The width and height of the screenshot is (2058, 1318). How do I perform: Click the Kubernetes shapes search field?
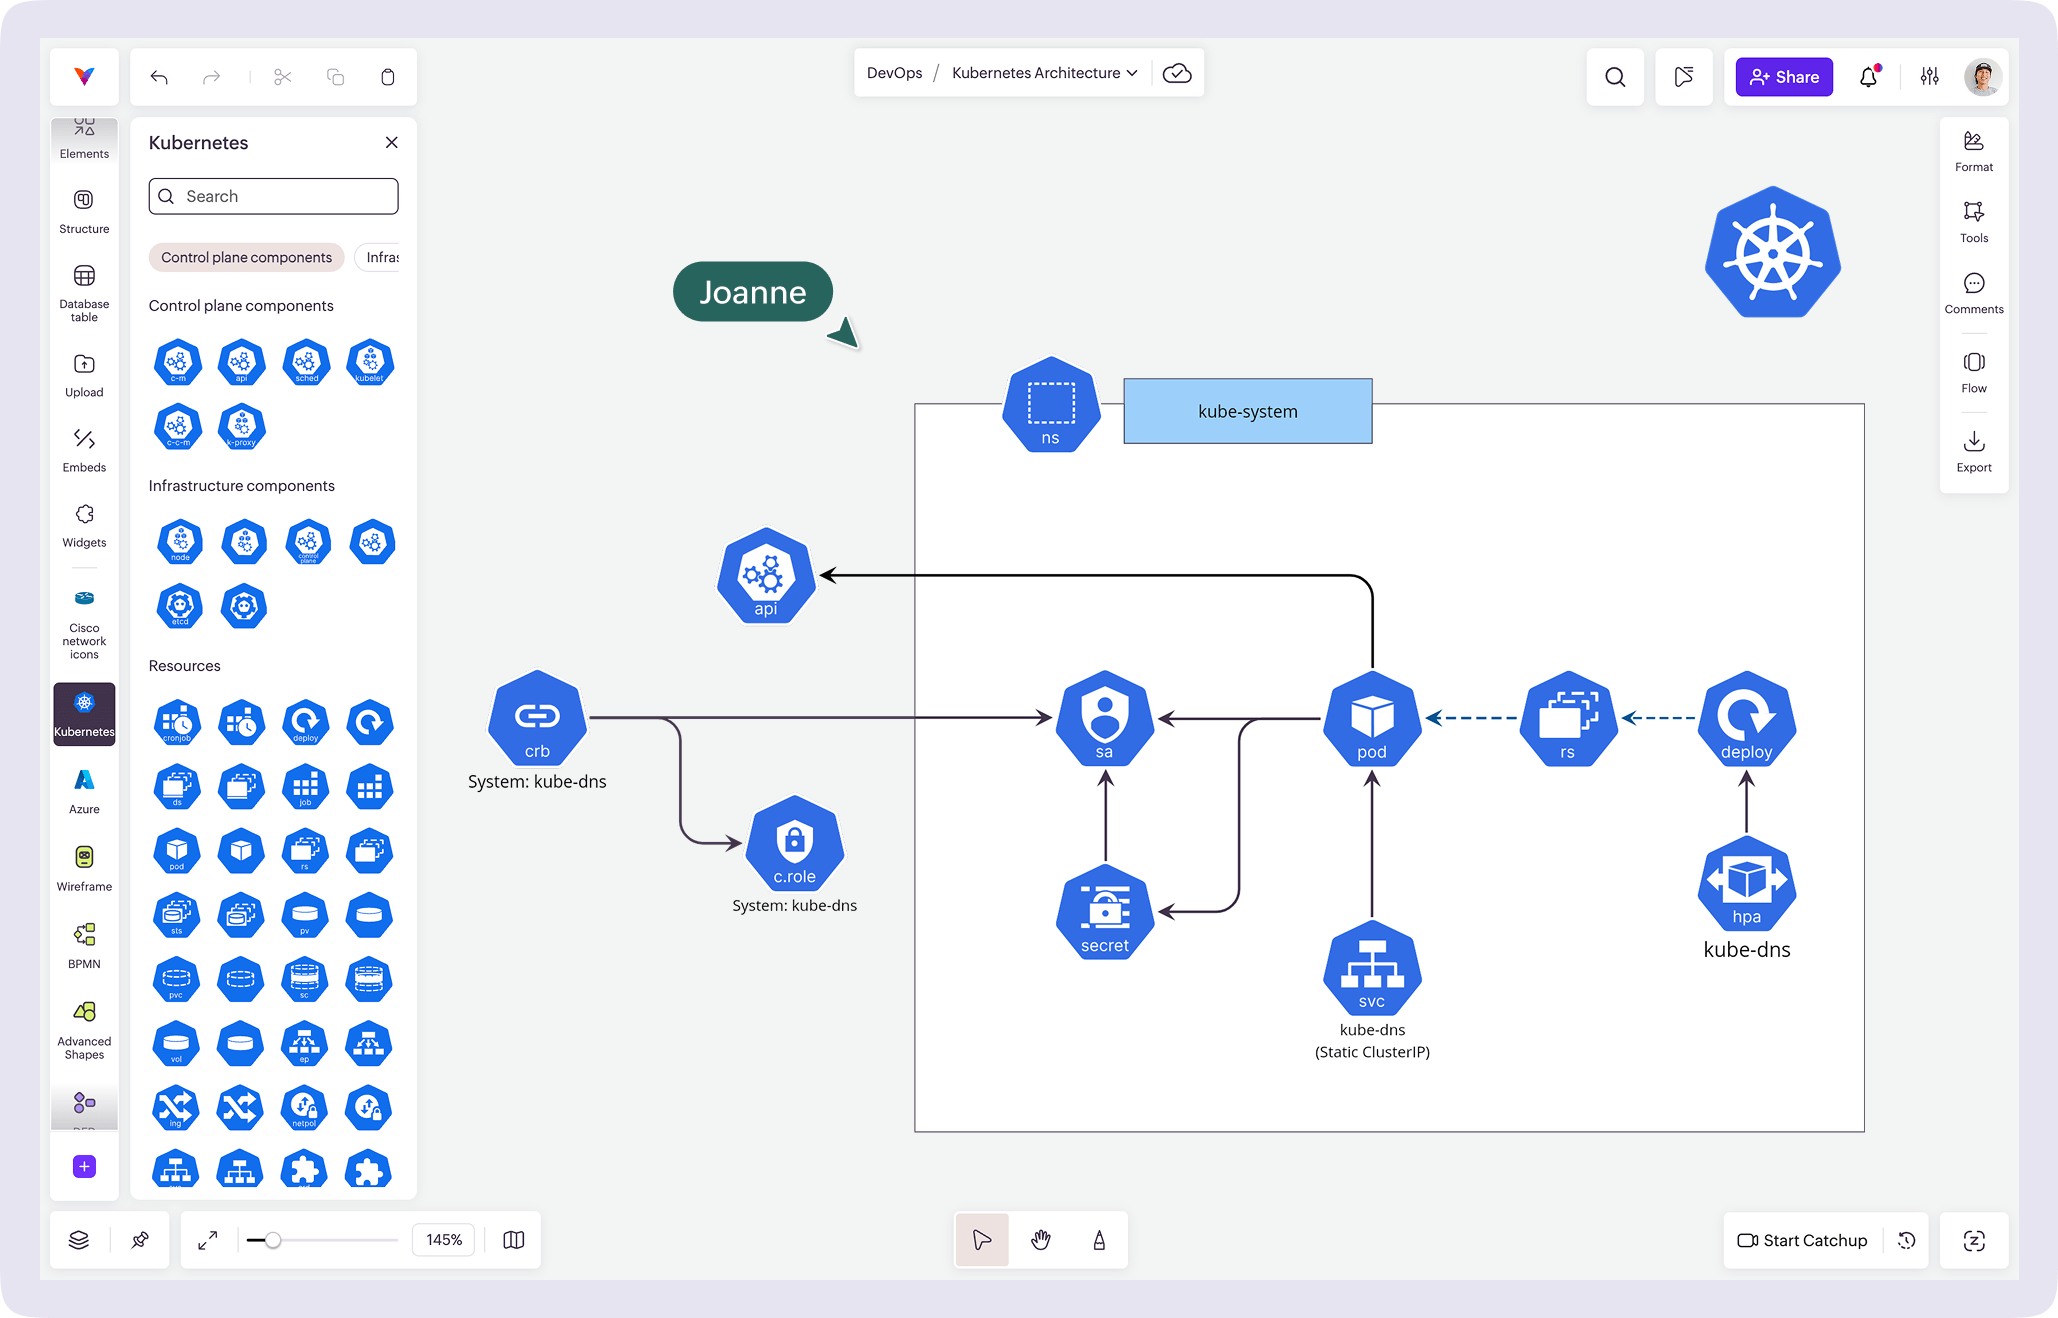point(273,196)
